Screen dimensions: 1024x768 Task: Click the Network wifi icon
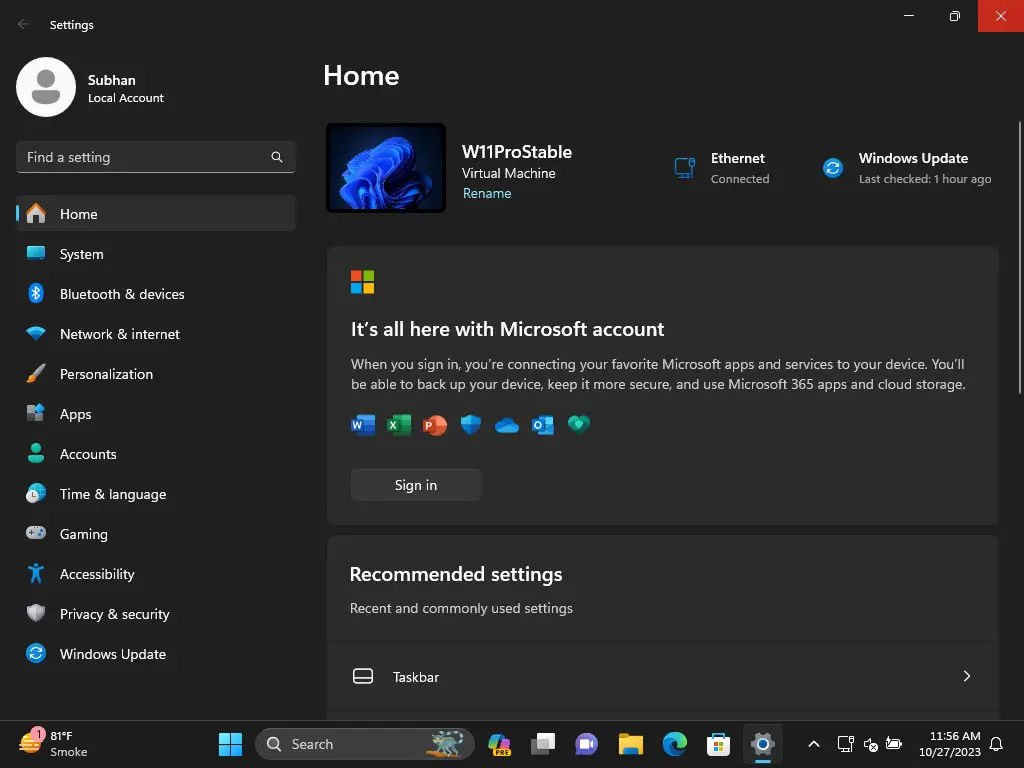(36, 333)
